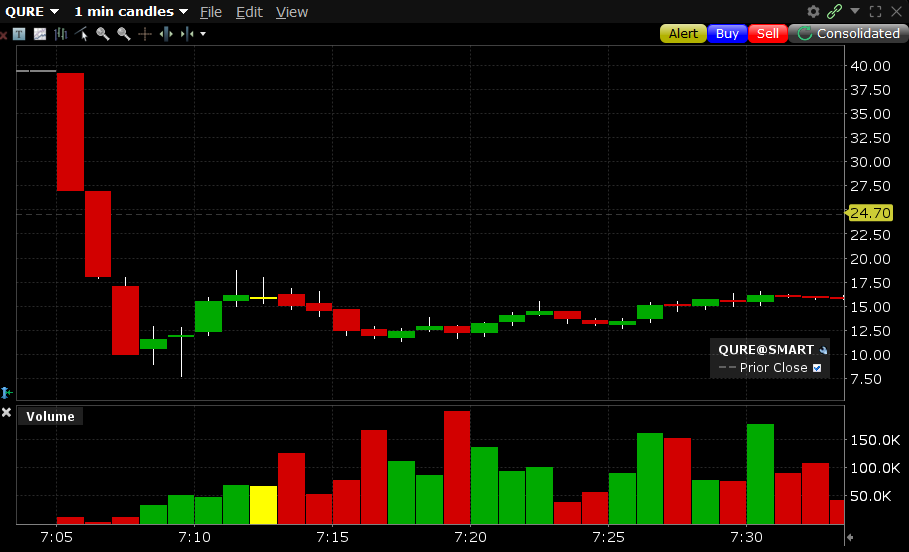The width and height of the screenshot is (909, 552).
Task: Click the blue Buy button
Action: [x=727, y=34]
